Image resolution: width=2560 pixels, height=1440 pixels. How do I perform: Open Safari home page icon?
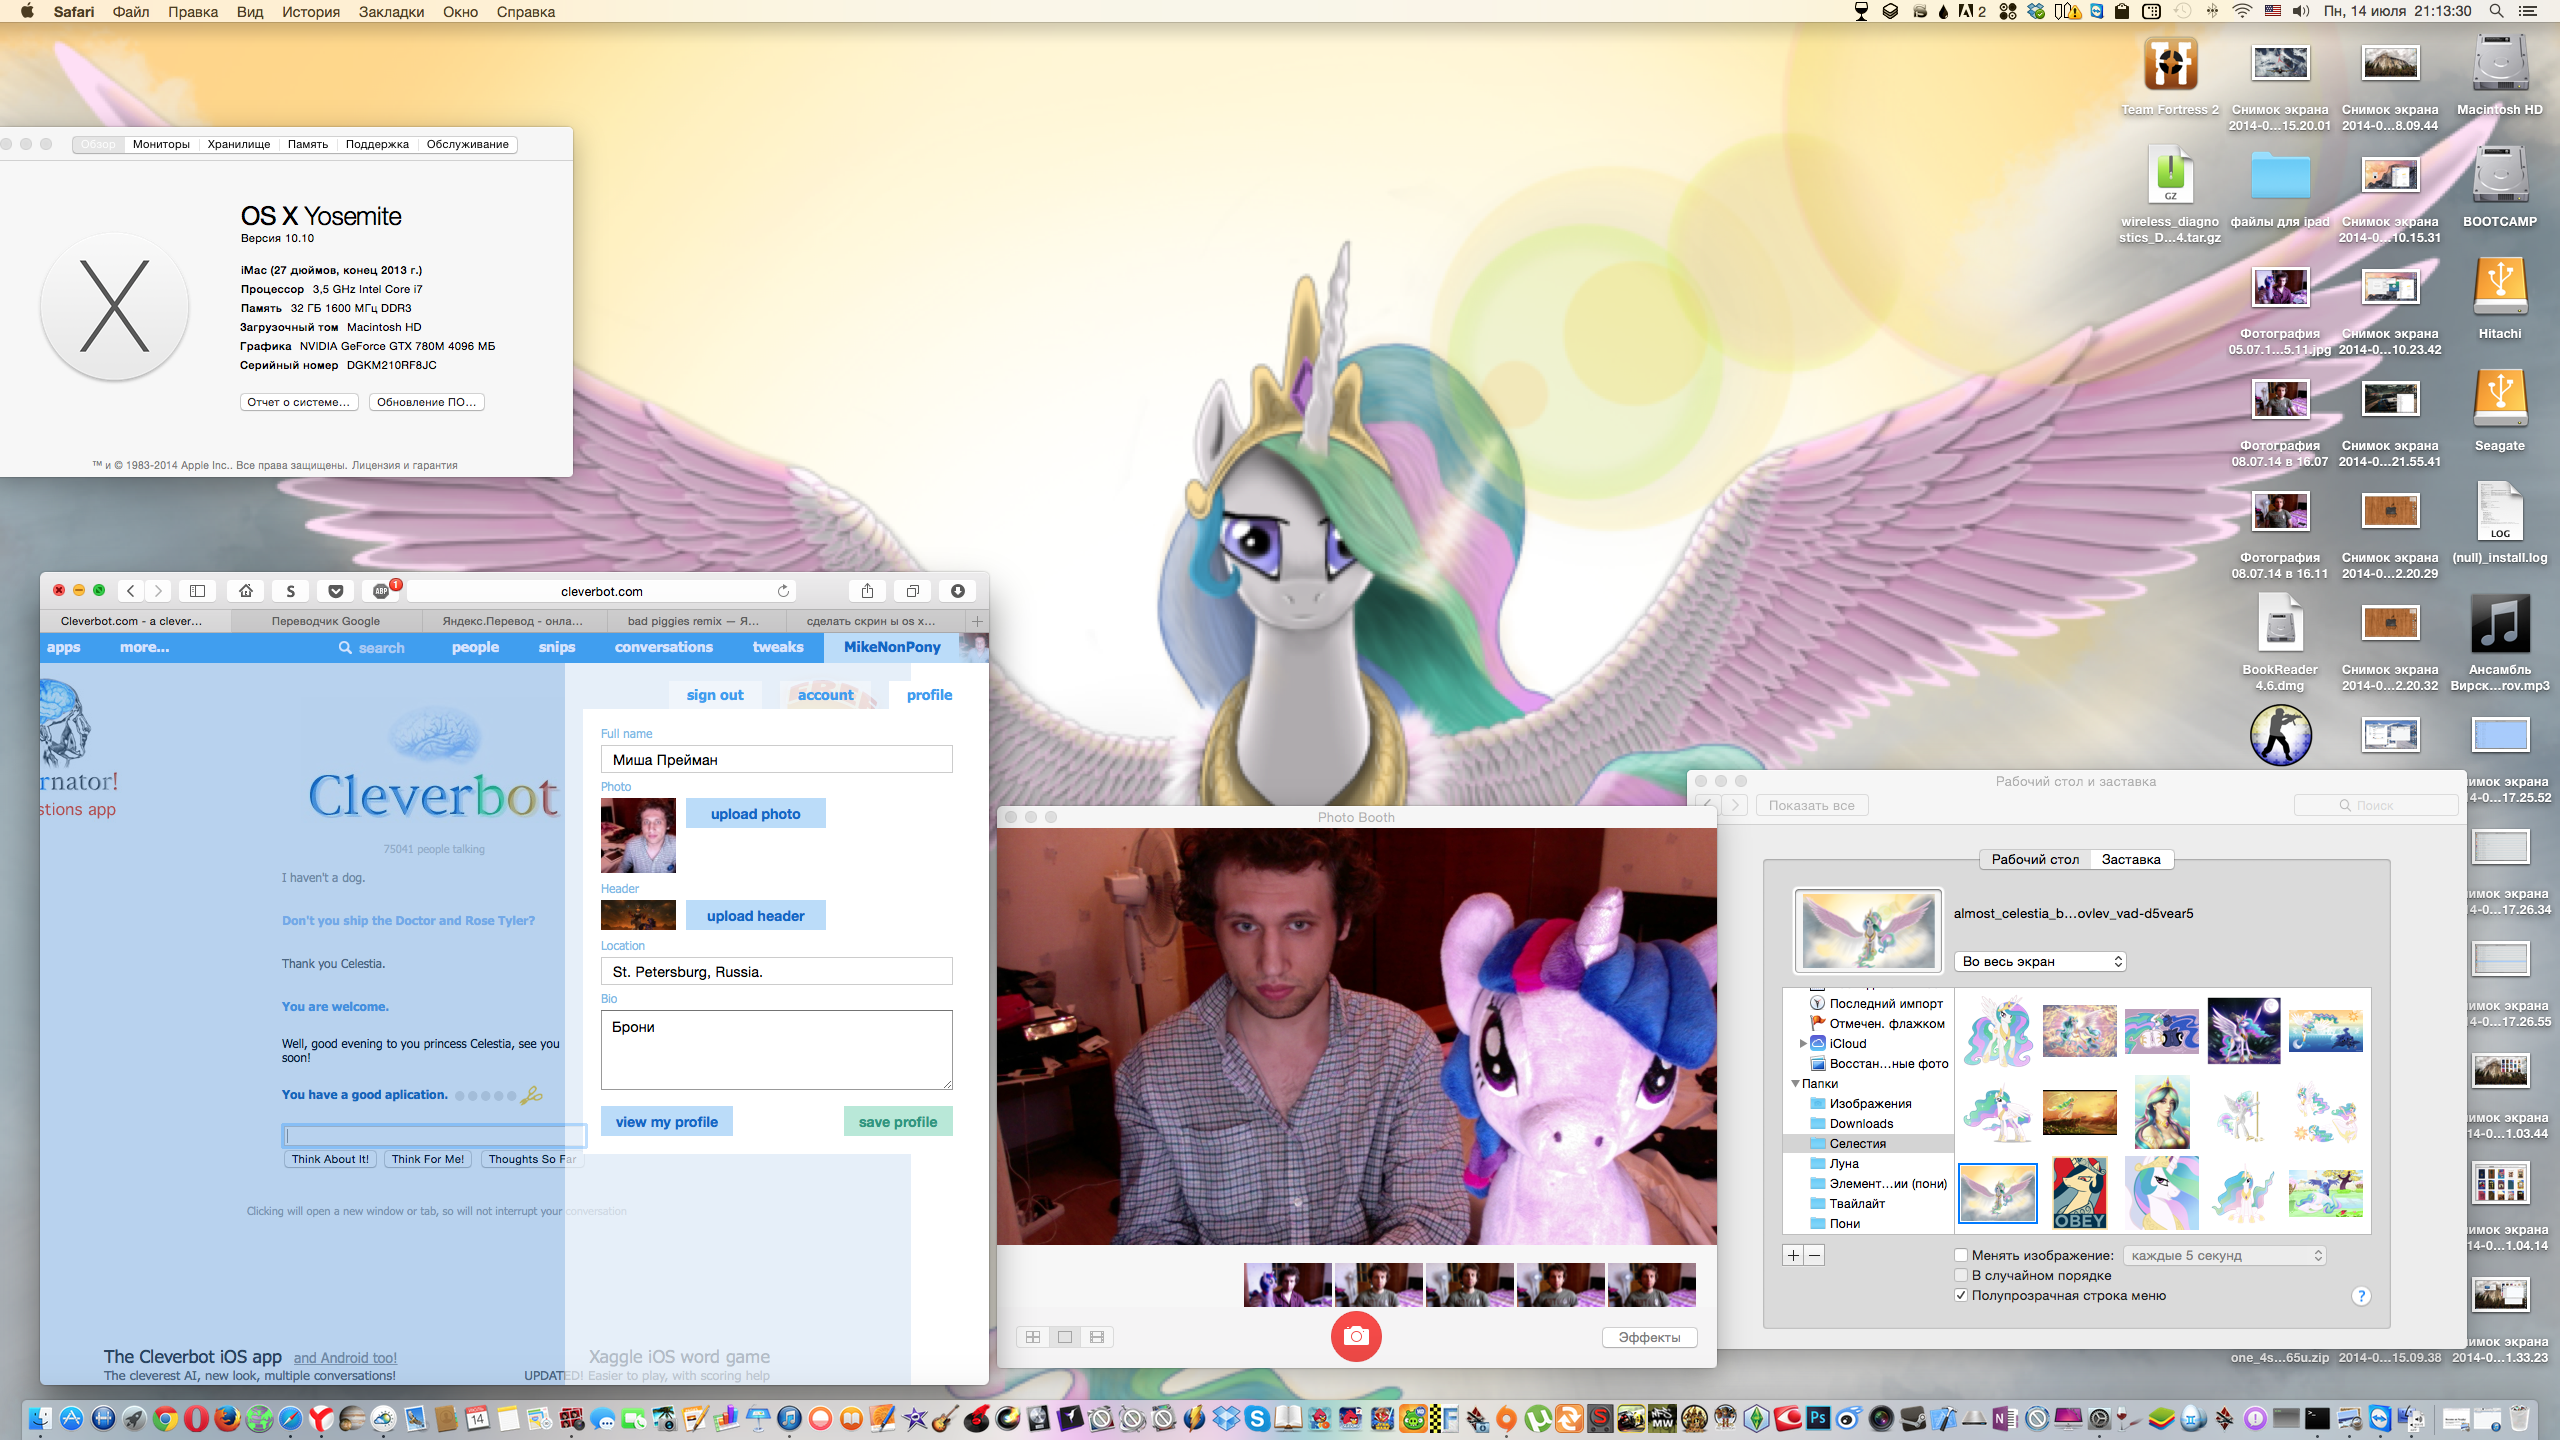[246, 591]
